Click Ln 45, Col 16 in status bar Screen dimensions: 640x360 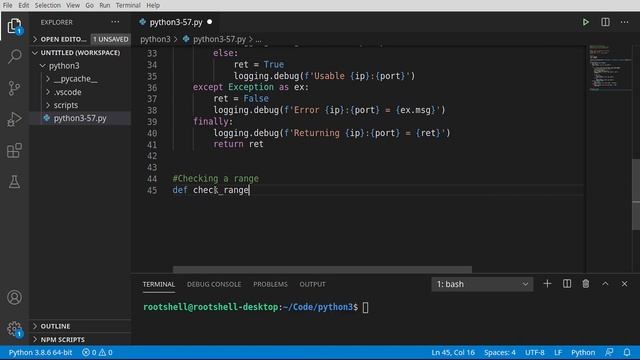(x=453, y=352)
